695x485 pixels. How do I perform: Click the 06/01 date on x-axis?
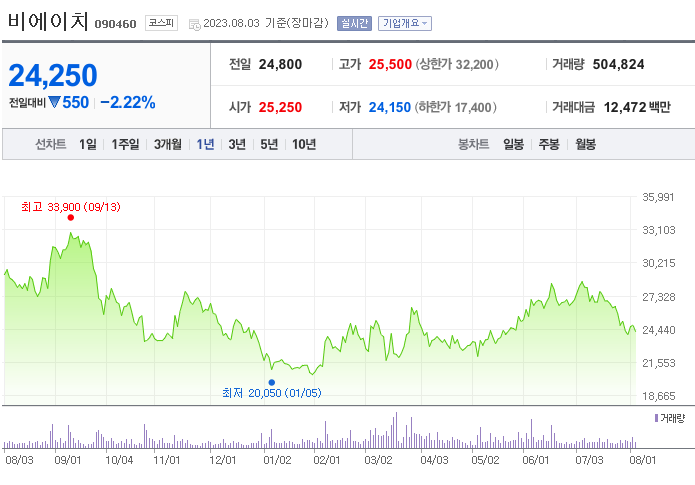536,460
